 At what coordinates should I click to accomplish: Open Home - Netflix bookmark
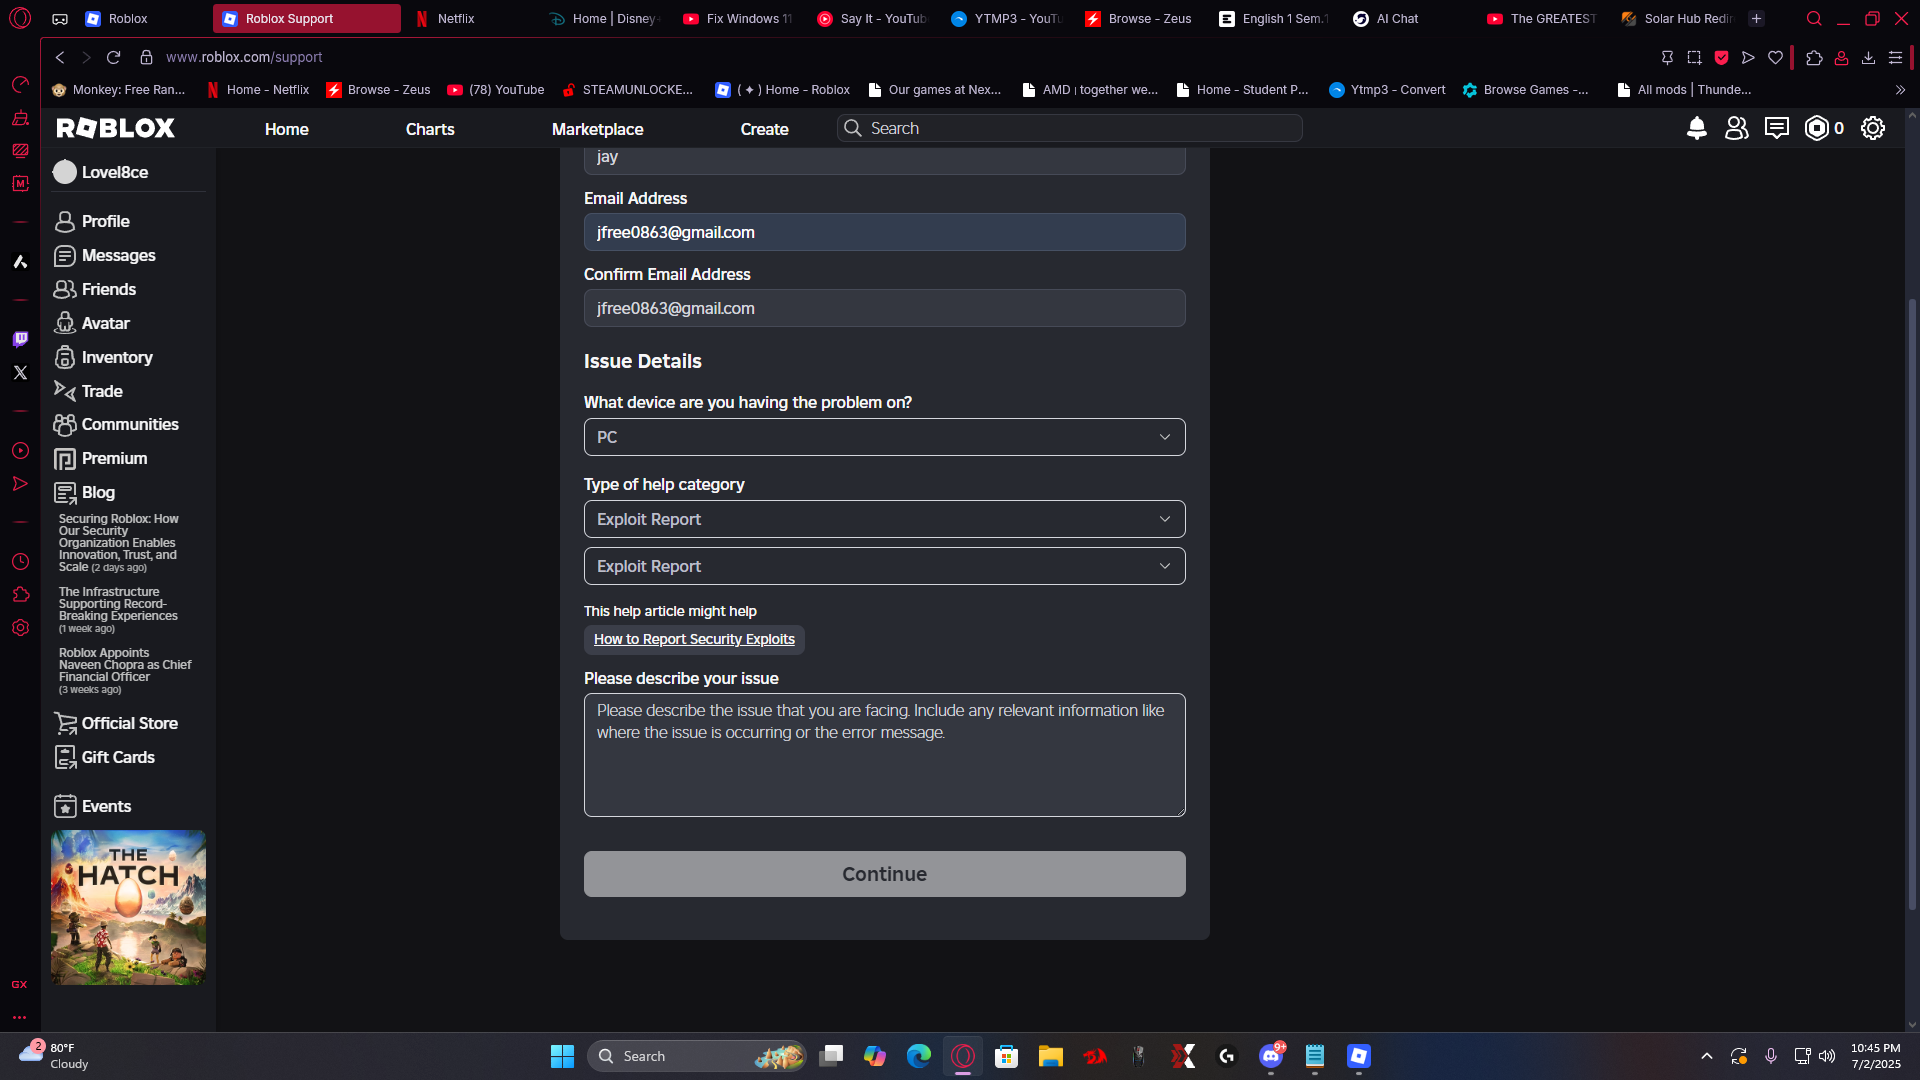[257, 90]
